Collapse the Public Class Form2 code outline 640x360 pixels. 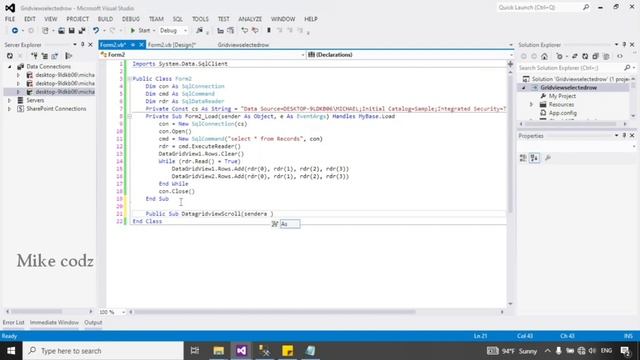pos(129,79)
